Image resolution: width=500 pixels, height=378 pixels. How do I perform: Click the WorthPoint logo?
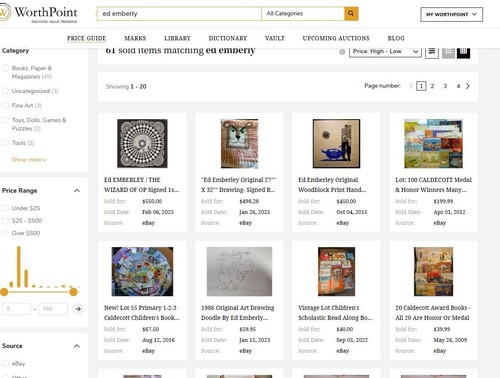click(39, 14)
